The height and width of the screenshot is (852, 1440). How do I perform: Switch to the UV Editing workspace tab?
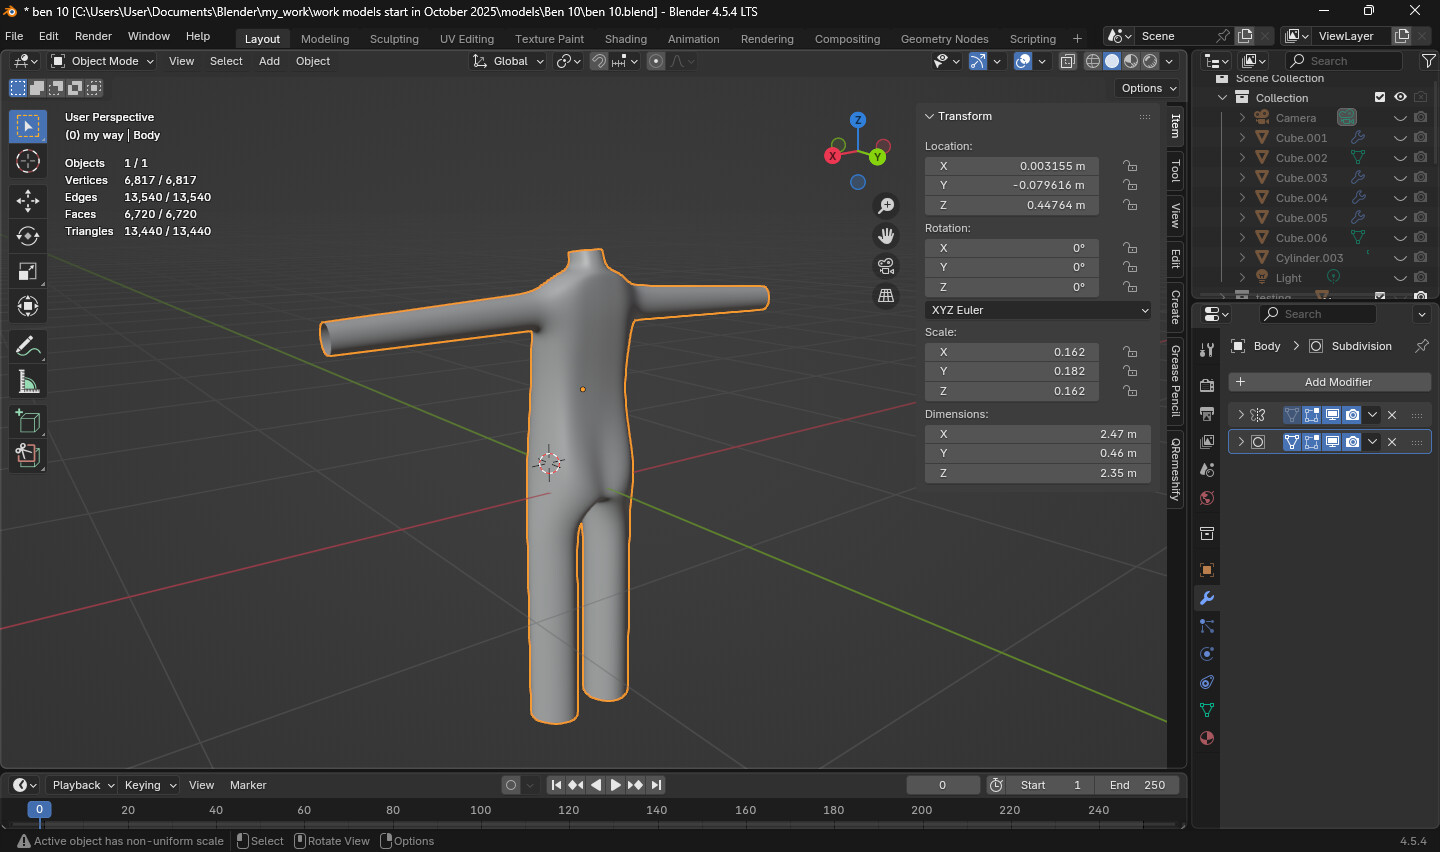(x=467, y=39)
